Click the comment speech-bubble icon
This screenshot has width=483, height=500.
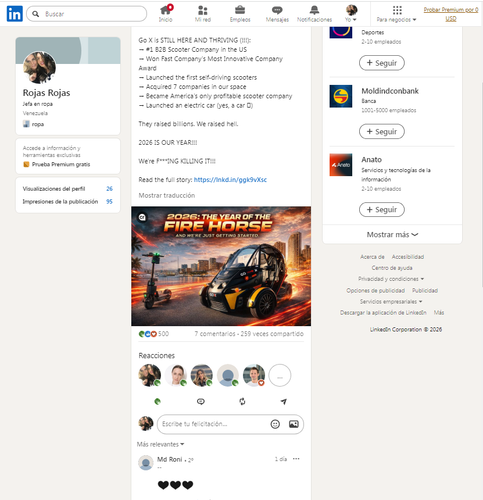(201, 401)
